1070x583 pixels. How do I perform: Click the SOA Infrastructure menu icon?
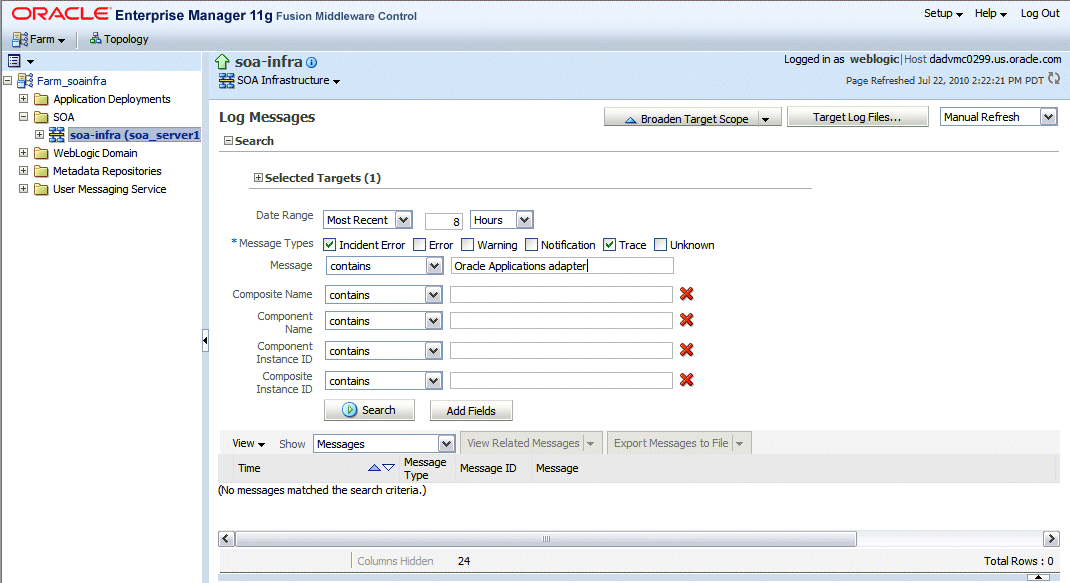click(x=227, y=81)
